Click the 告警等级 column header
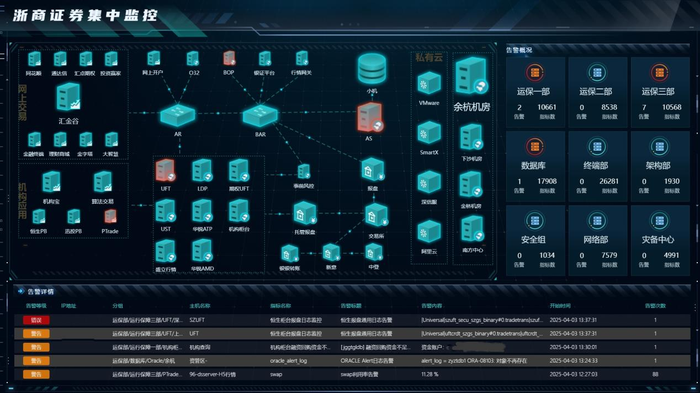This screenshot has height=393, width=700. [x=36, y=306]
